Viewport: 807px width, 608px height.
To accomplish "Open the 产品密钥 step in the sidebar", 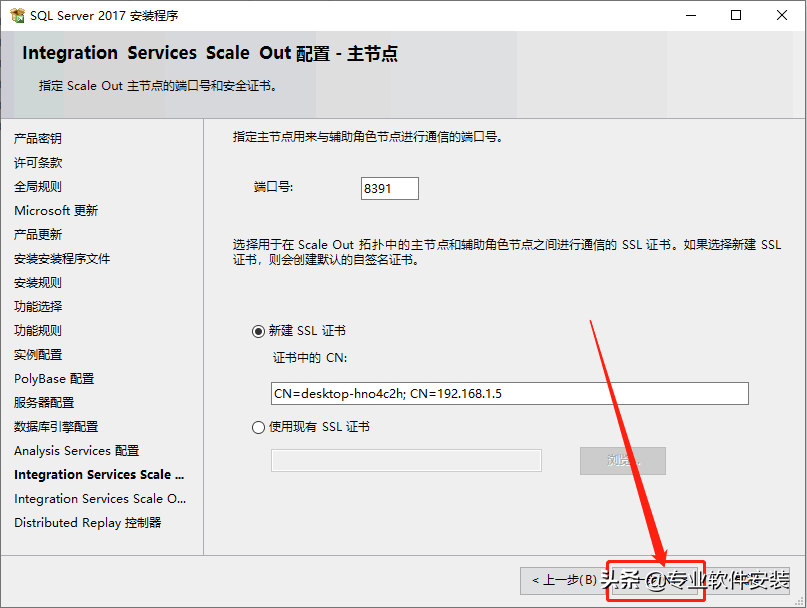I will (x=38, y=139).
